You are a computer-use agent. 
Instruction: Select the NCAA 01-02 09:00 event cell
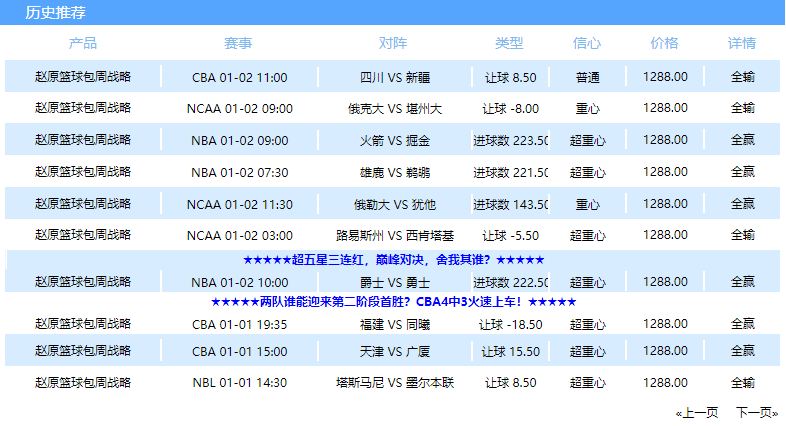[x=240, y=108]
